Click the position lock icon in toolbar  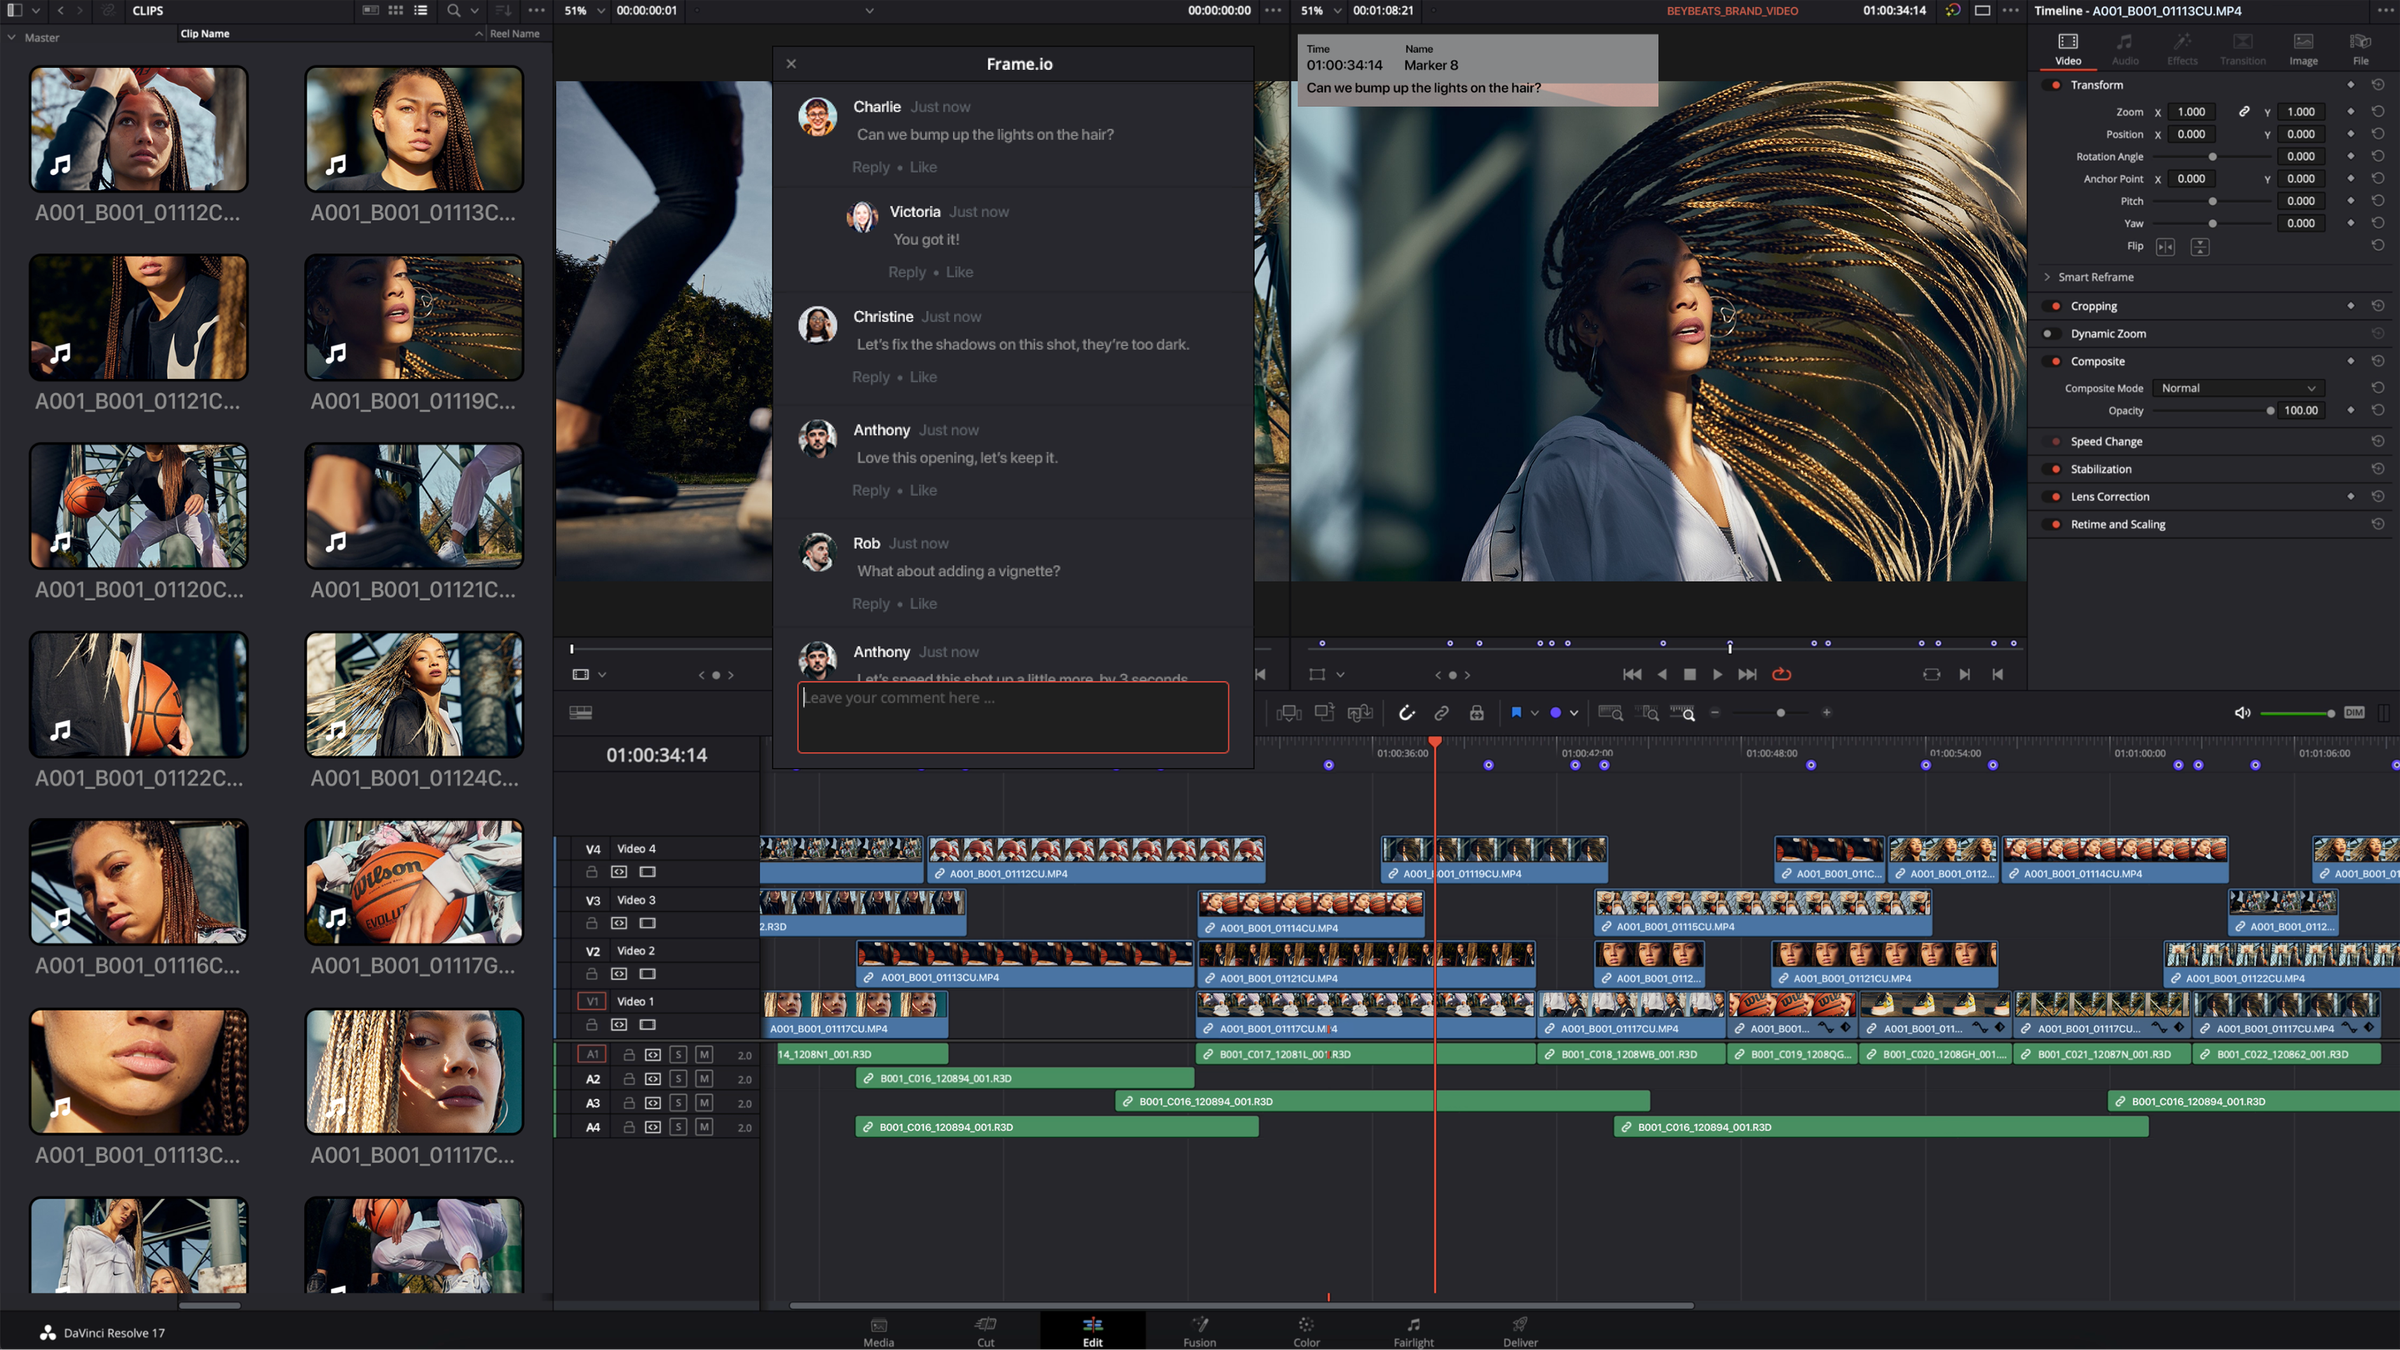click(1476, 713)
